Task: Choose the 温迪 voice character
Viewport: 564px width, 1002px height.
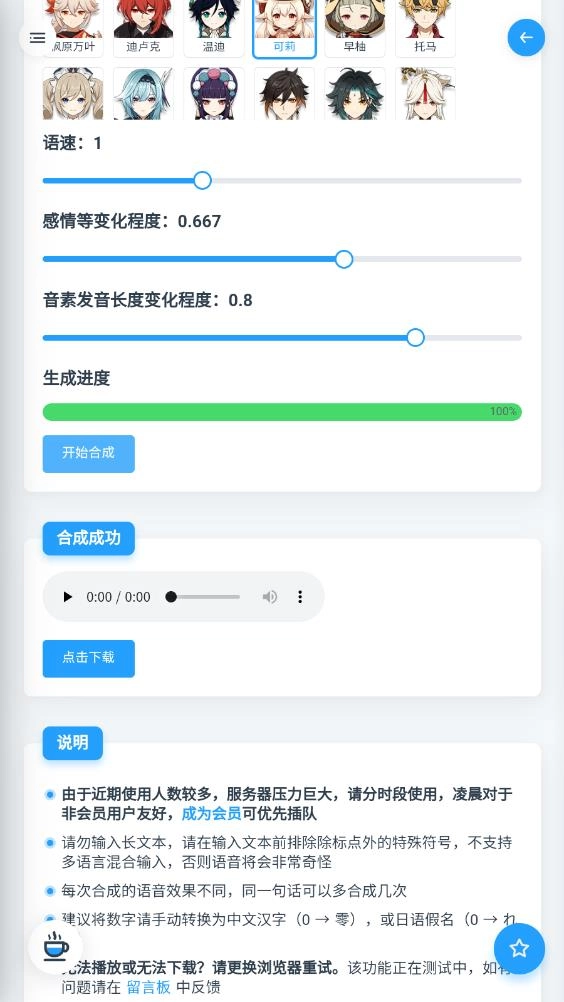Action: coord(213,28)
